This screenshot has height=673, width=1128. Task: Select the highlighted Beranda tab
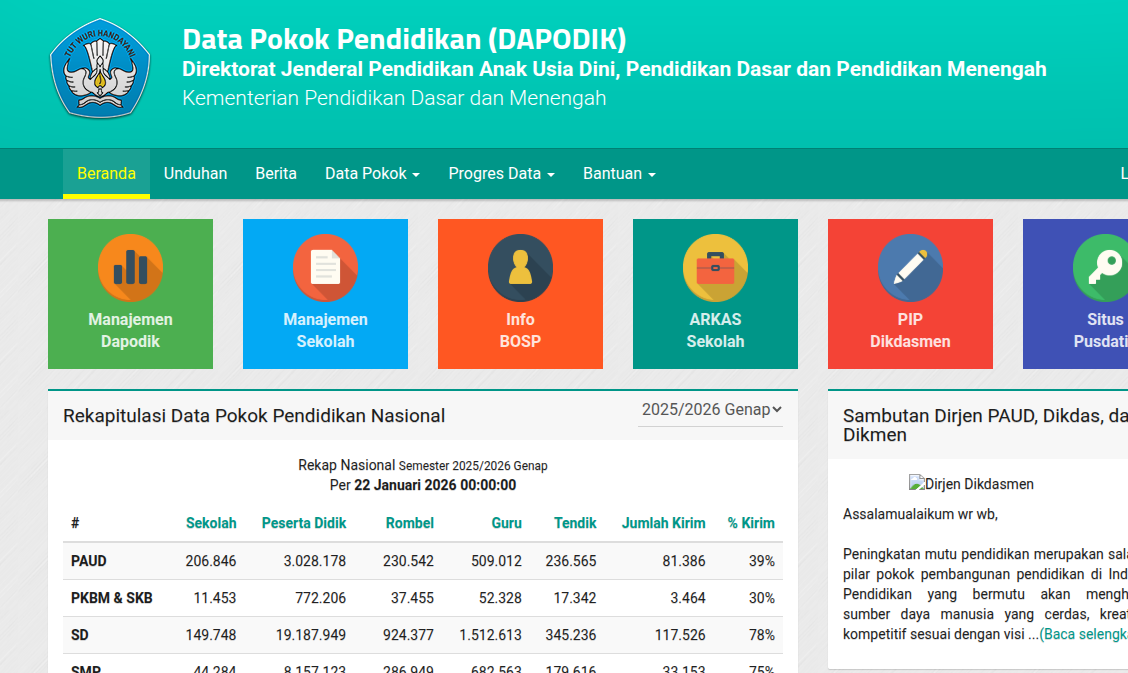click(106, 173)
